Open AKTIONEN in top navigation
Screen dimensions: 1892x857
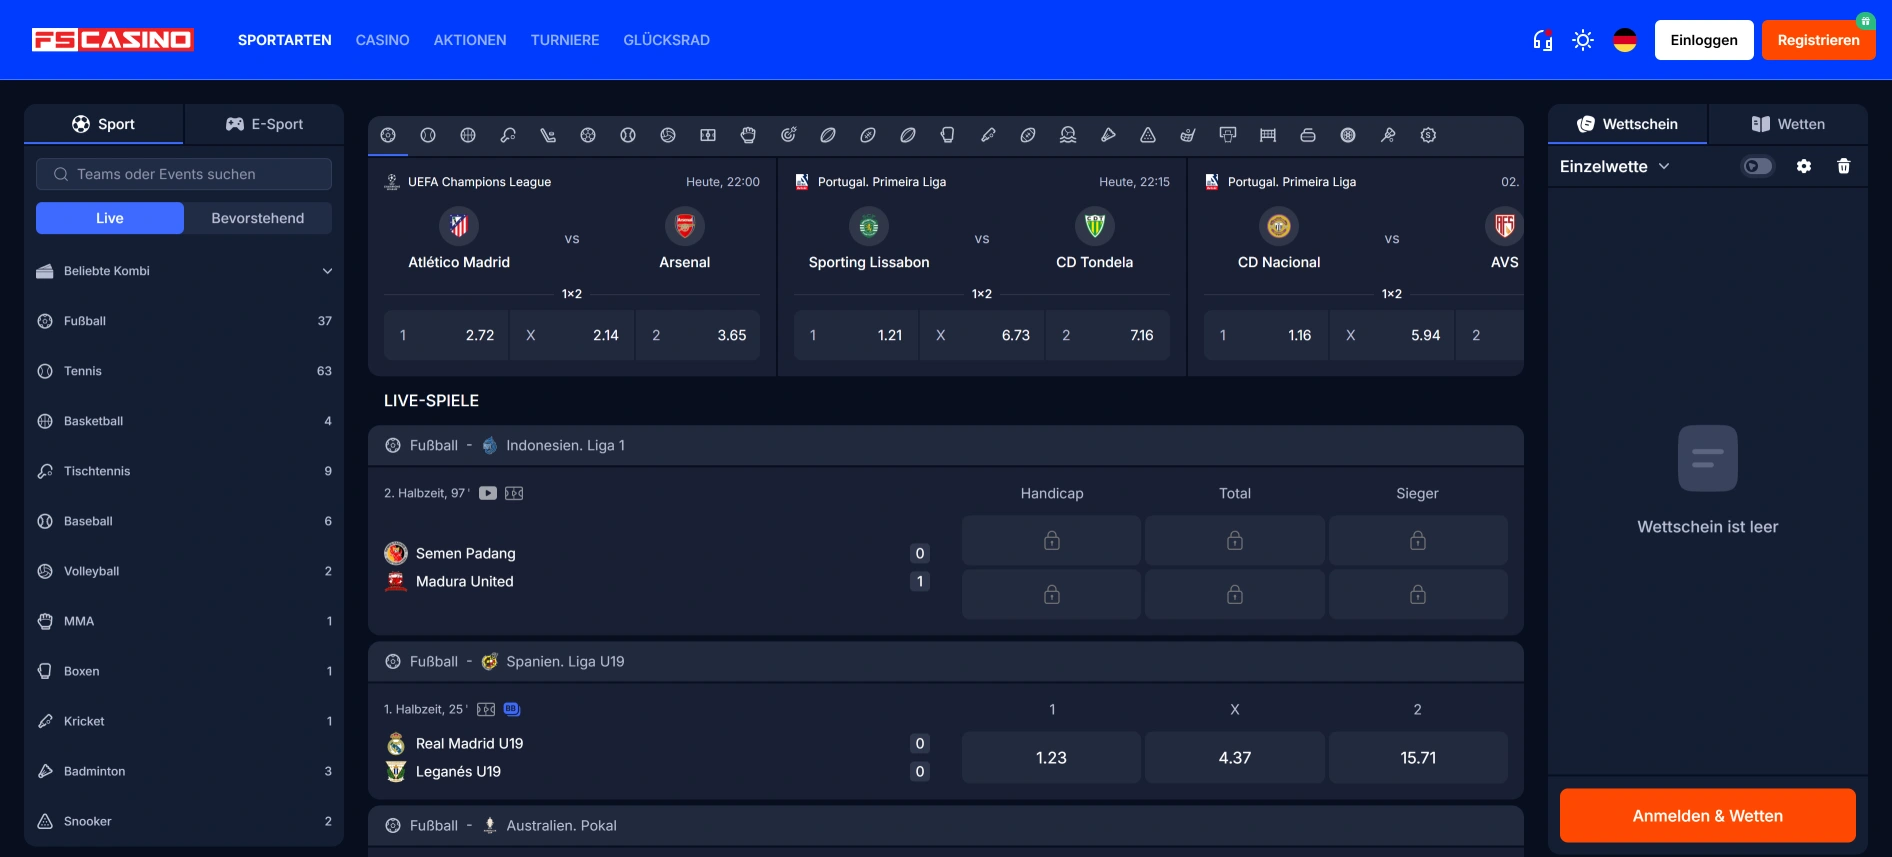click(x=470, y=40)
